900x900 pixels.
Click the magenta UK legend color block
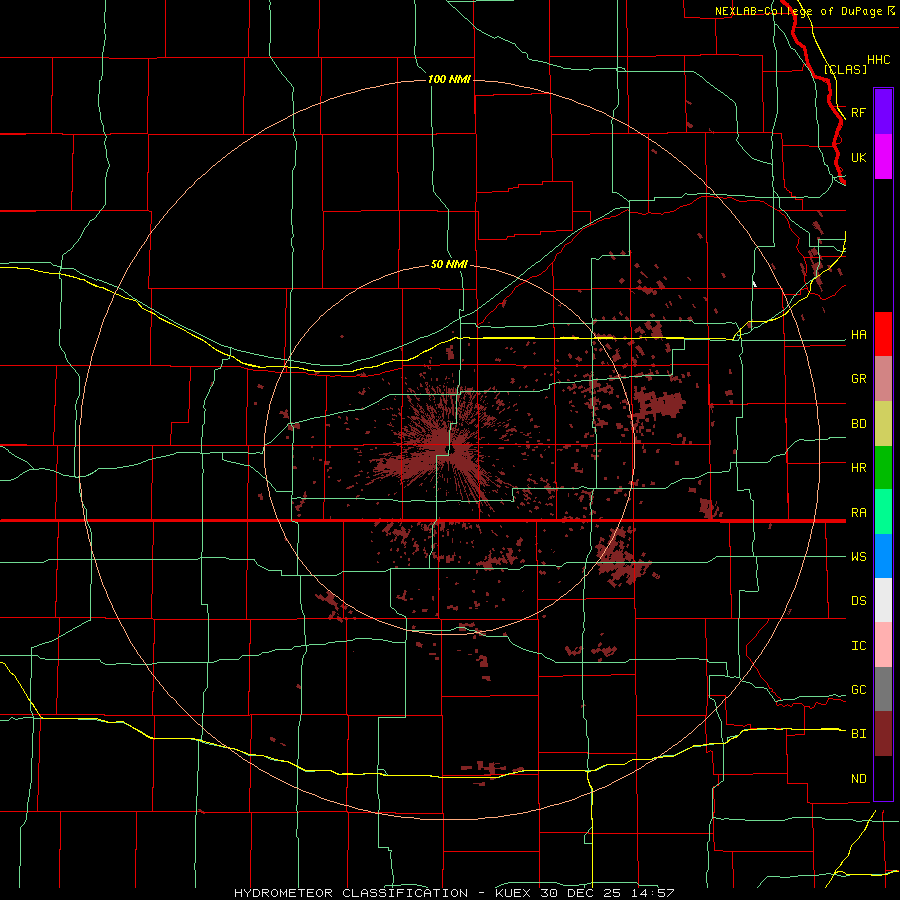[883, 157]
